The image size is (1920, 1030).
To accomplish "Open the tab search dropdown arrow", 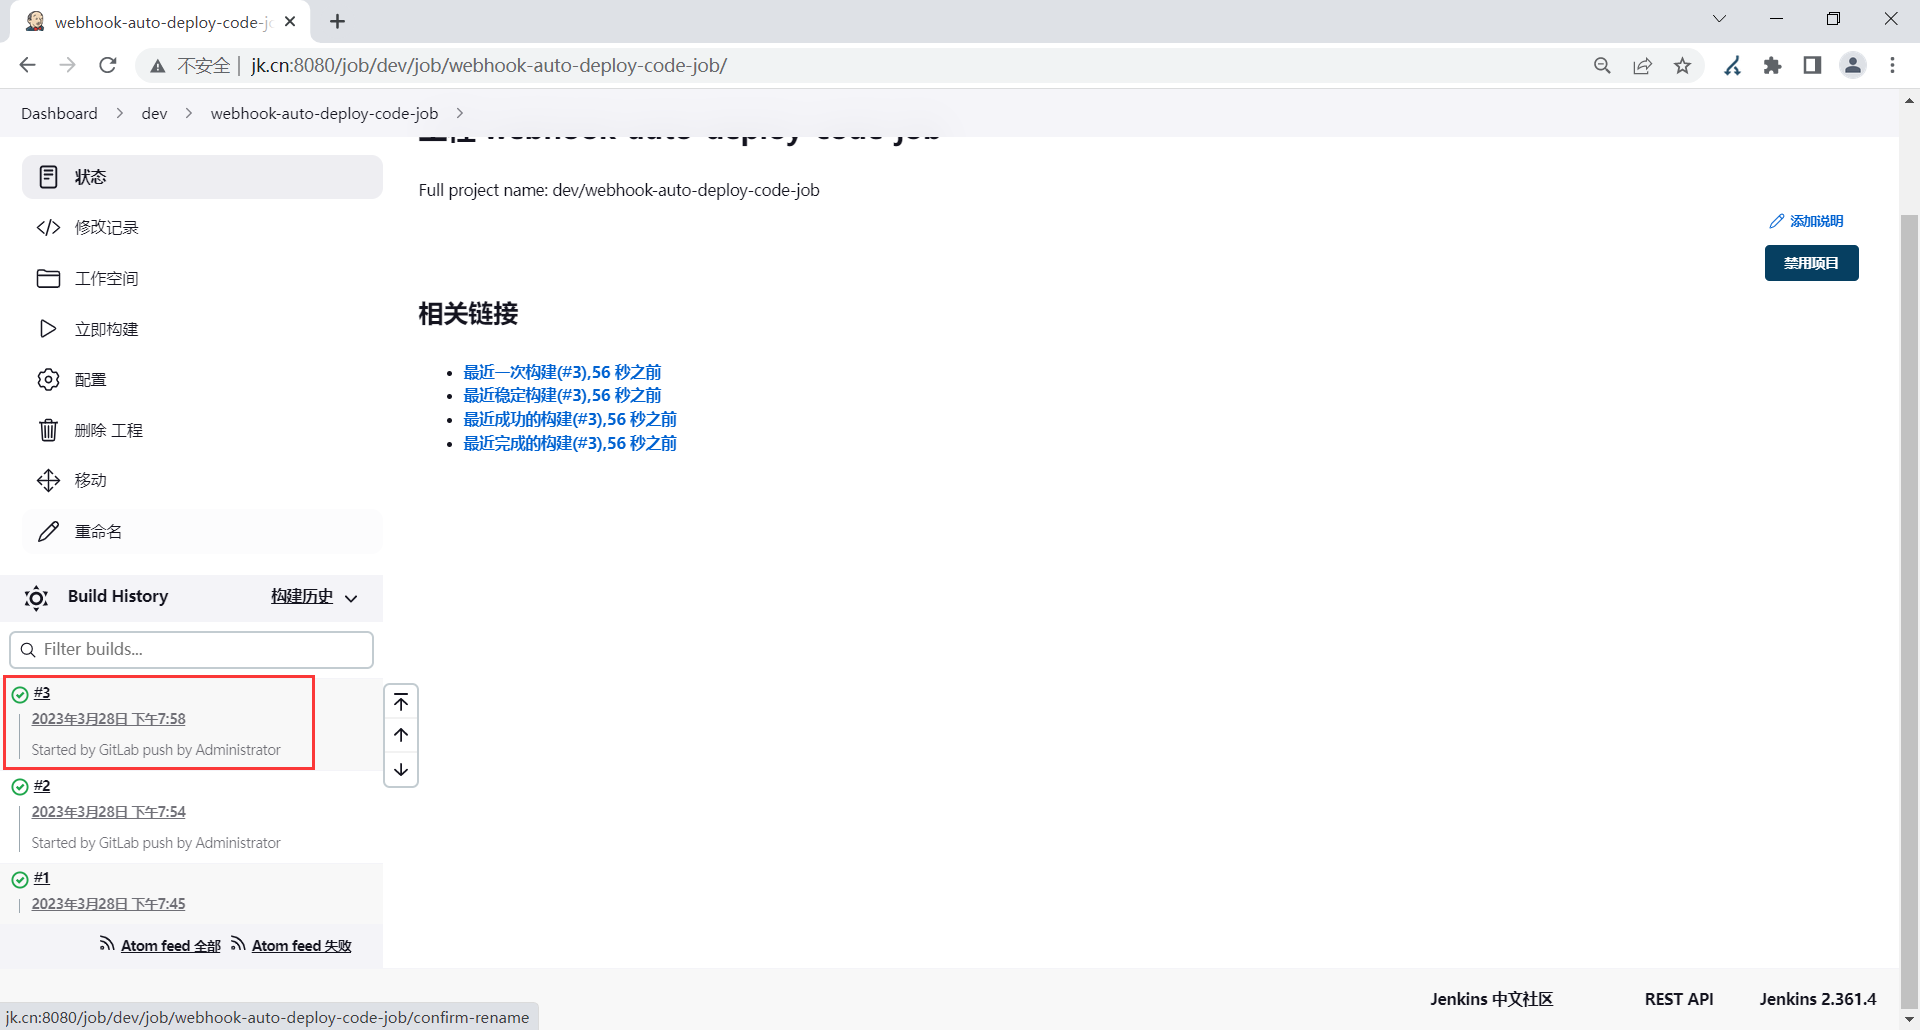I will pyautogui.click(x=1720, y=19).
